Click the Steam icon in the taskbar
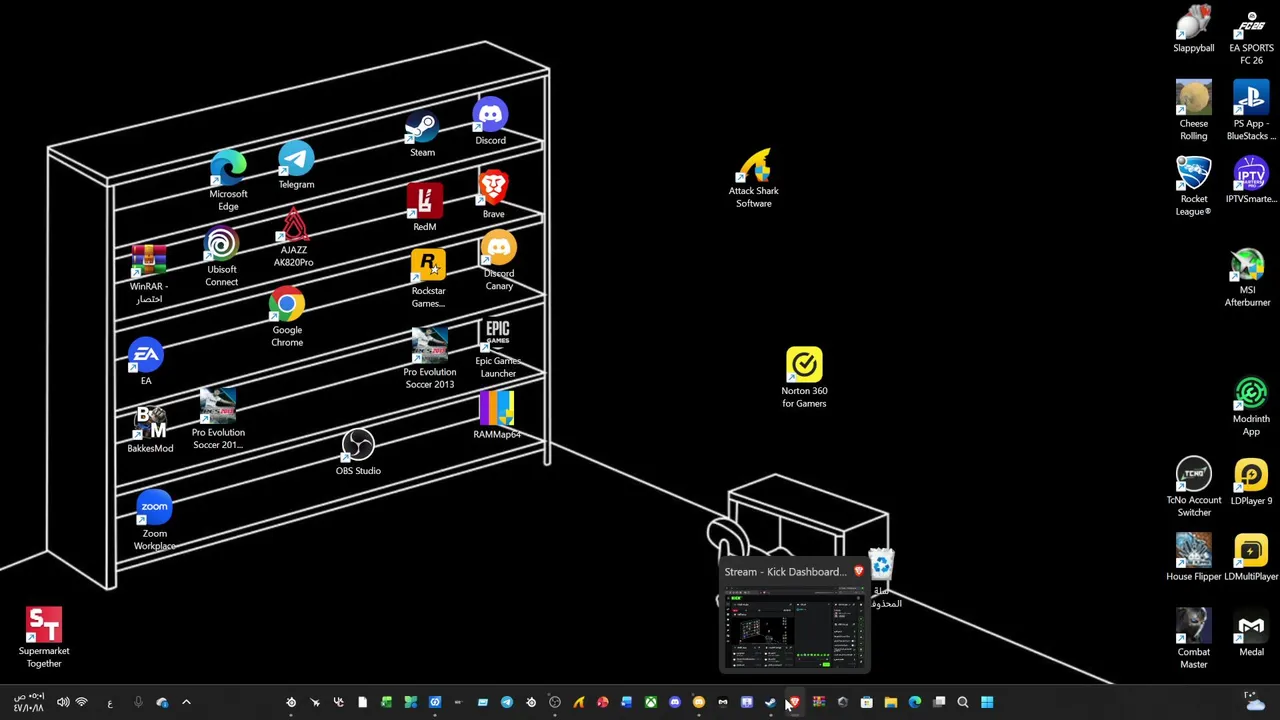Viewport: 1280px width, 720px height. [x=771, y=702]
